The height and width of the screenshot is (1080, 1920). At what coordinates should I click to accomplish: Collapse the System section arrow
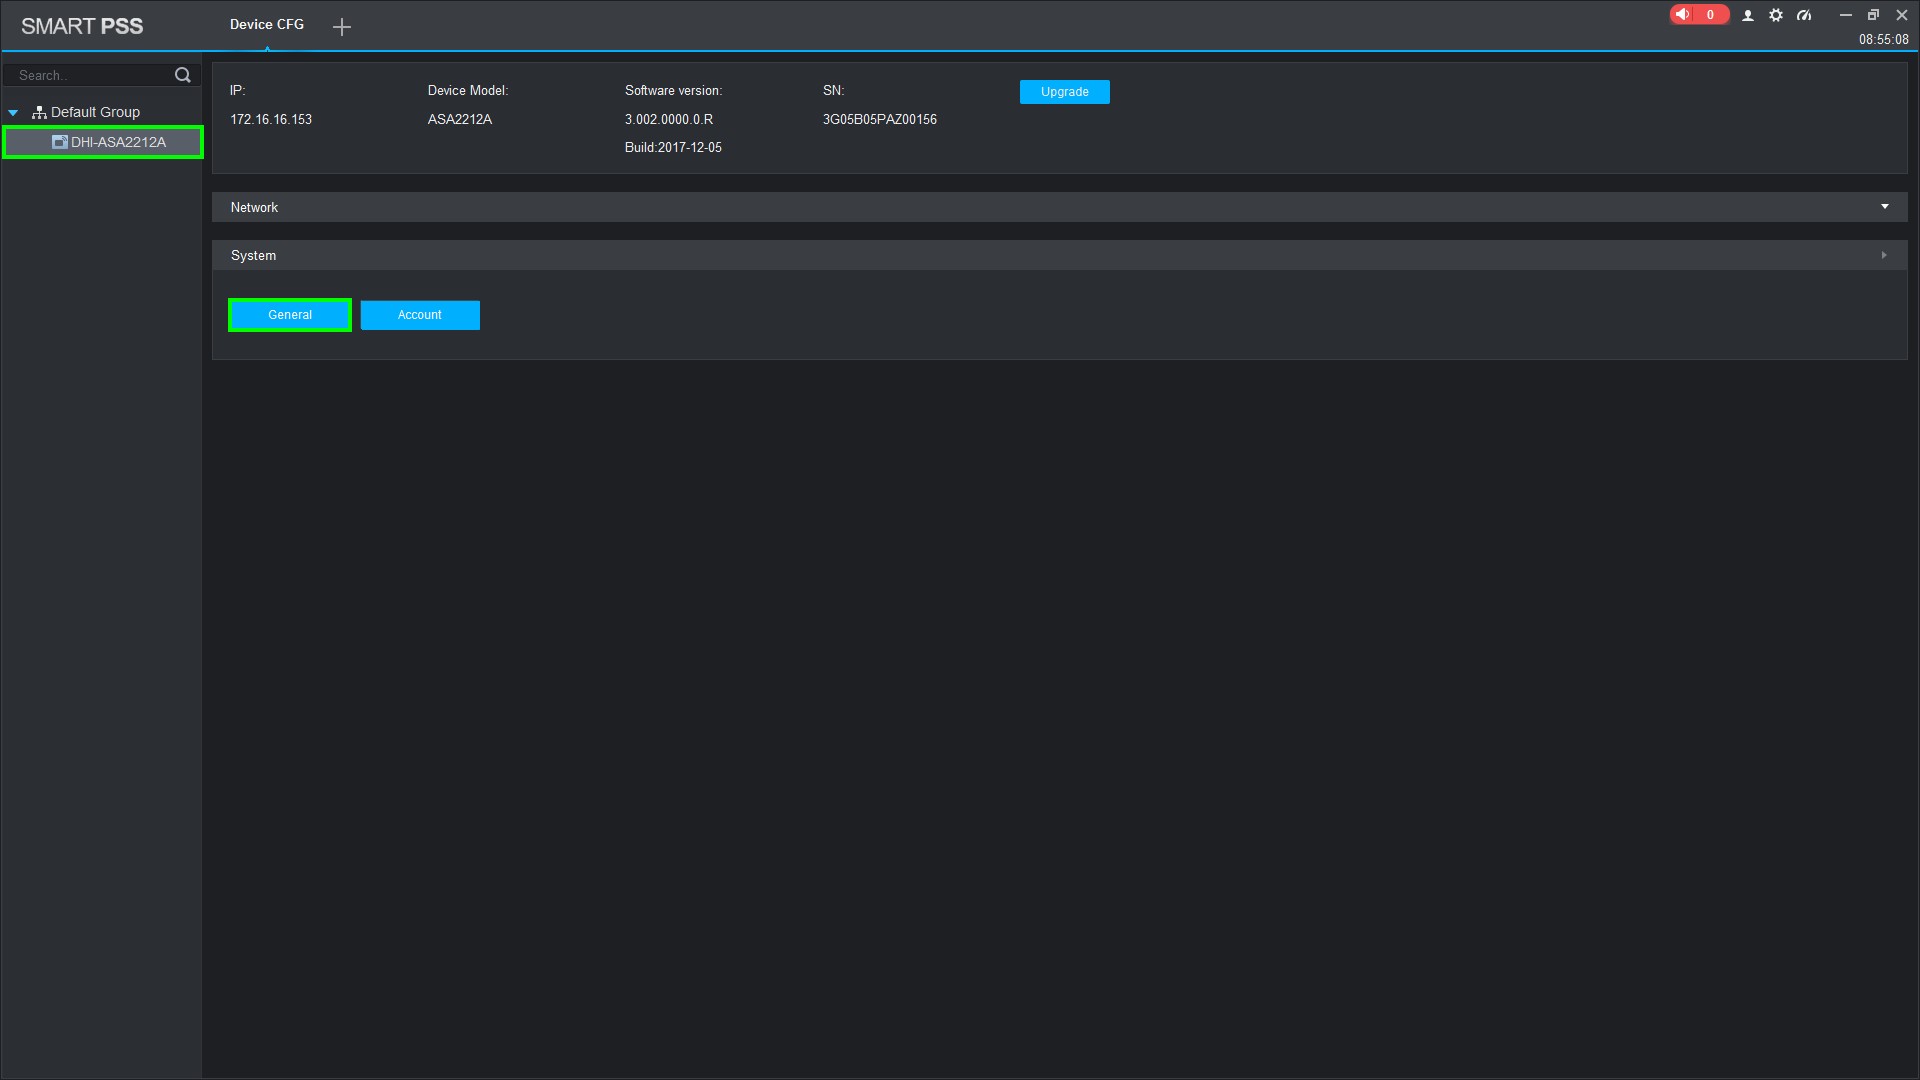tap(1884, 255)
